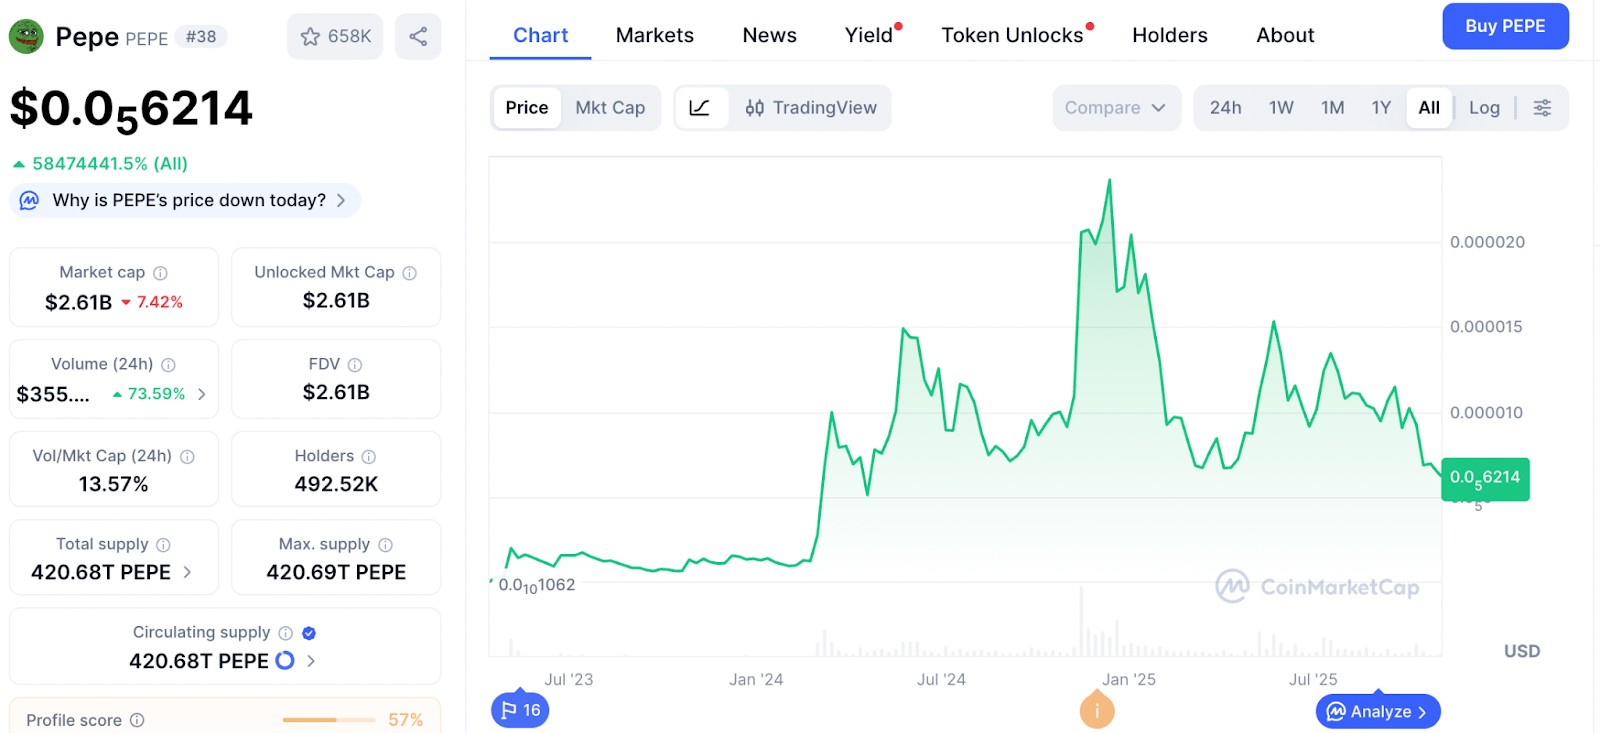The height and width of the screenshot is (733, 1600).
Task: Switch chart to TradingView mode
Action: click(810, 108)
